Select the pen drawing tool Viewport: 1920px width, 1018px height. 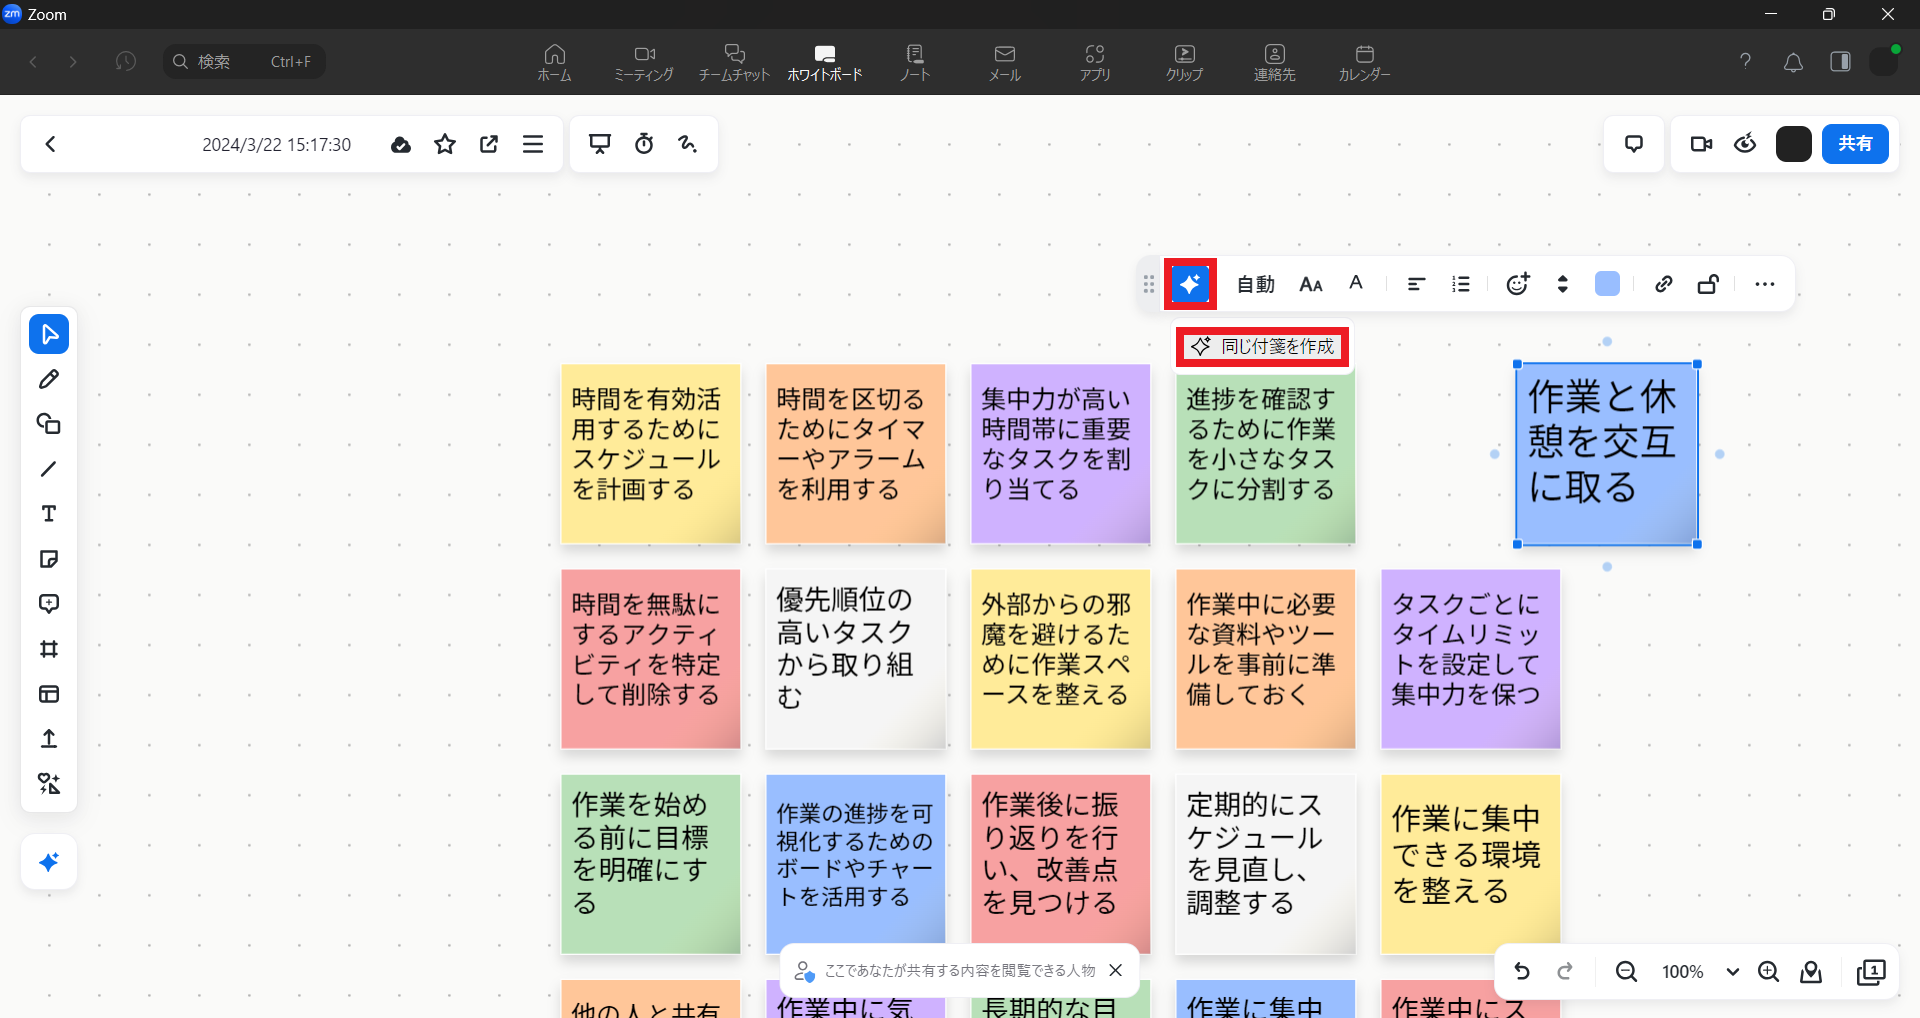[48, 379]
